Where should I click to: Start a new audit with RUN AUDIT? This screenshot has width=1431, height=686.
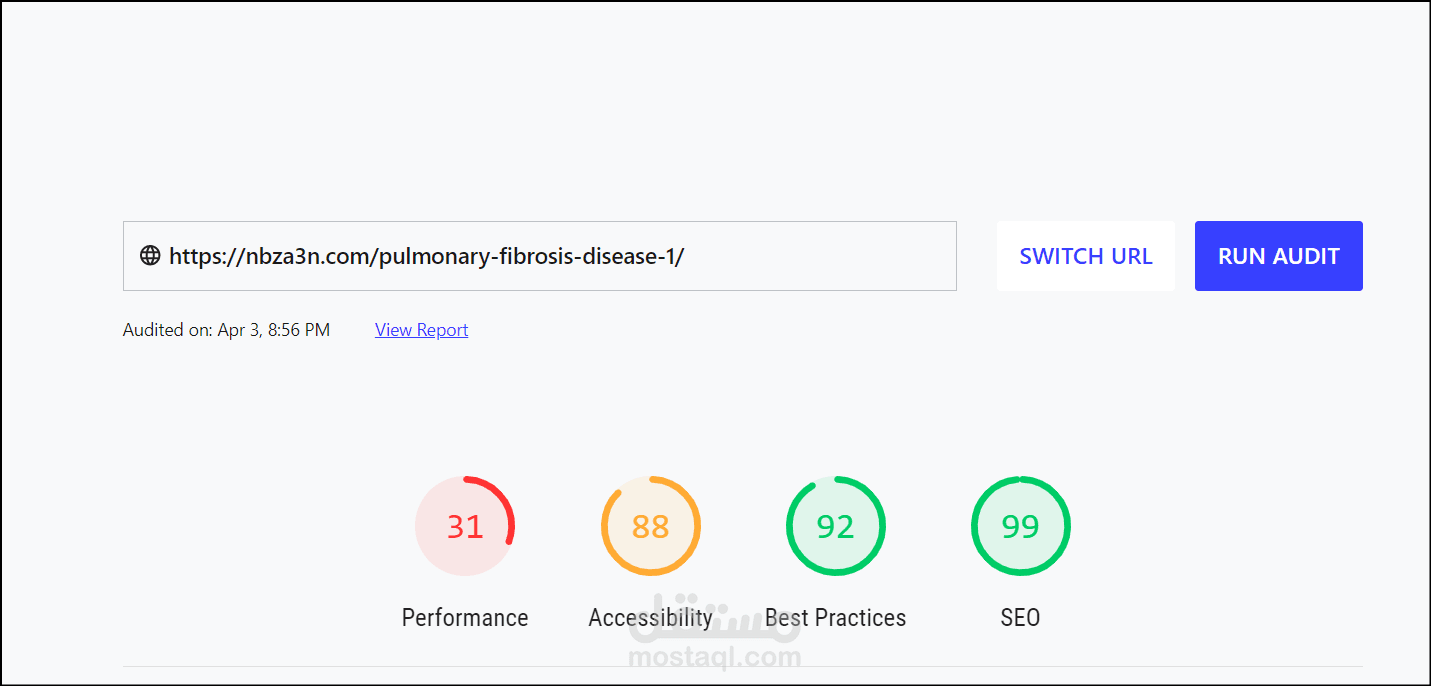coord(1278,256)
